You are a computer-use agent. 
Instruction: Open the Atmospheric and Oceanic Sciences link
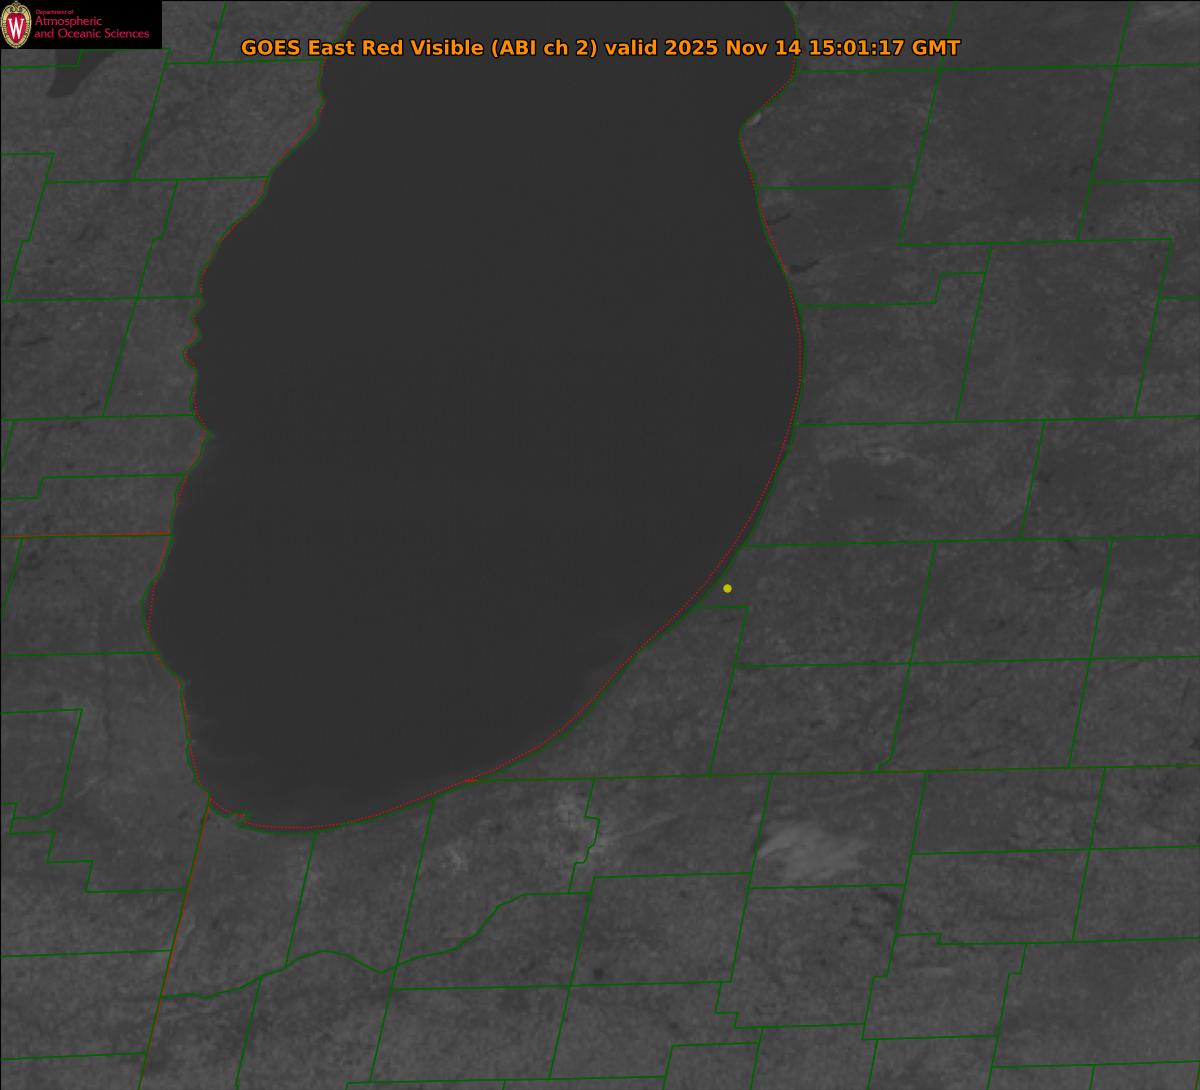(91, 28)
